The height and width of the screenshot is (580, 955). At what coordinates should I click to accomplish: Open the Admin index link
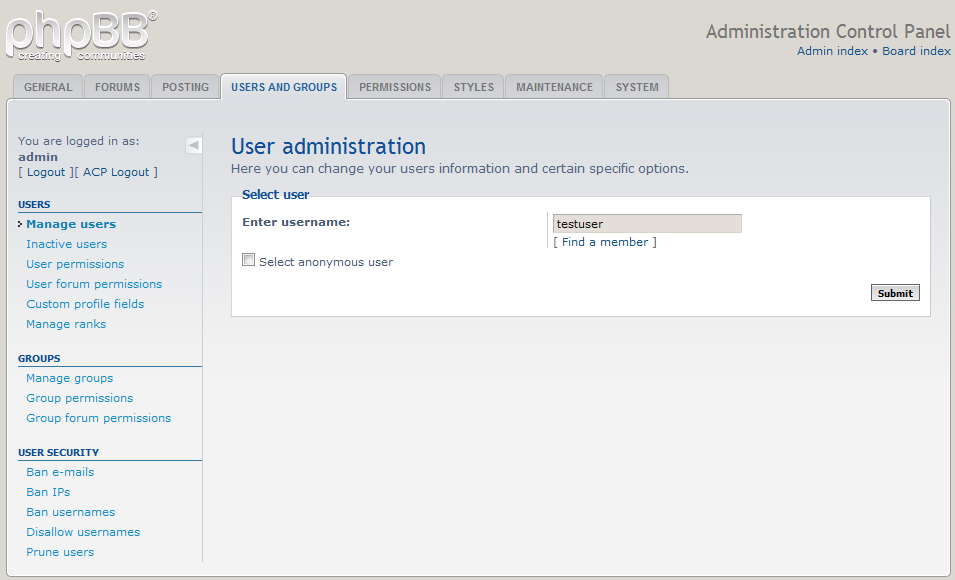coord(832,51)
